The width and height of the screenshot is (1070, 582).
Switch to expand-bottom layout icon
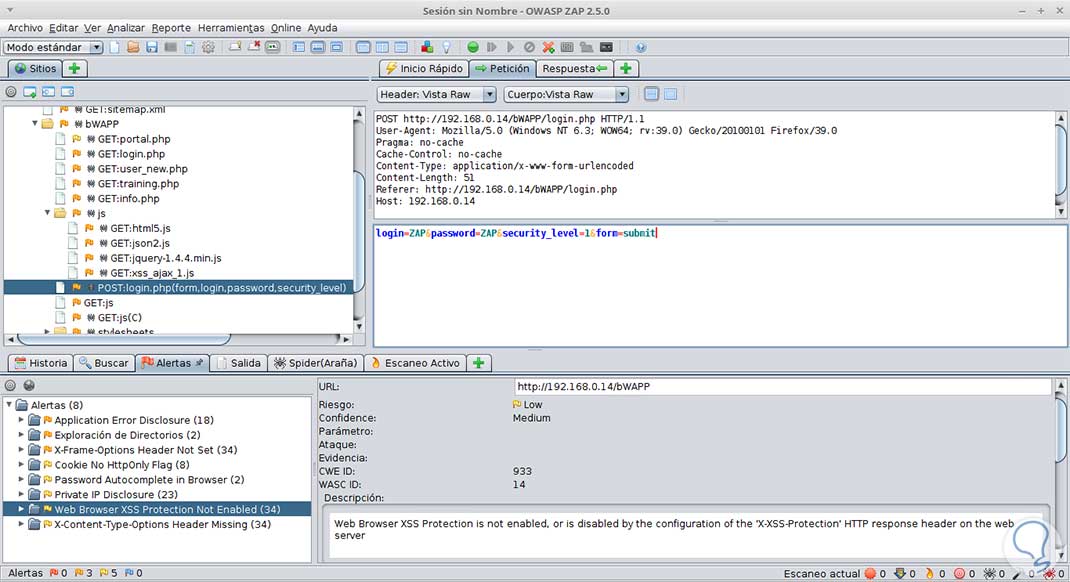[x=317, y=47]
